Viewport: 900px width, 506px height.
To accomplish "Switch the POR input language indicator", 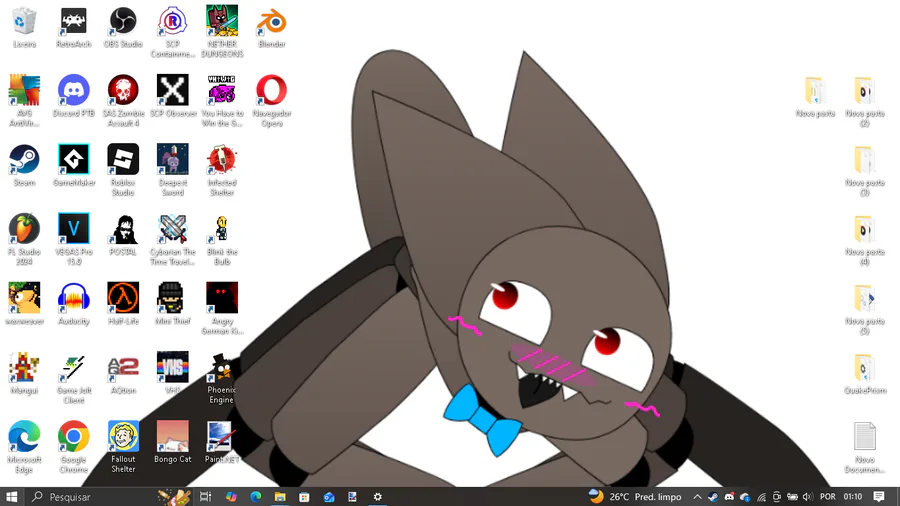I will [828, 497].
